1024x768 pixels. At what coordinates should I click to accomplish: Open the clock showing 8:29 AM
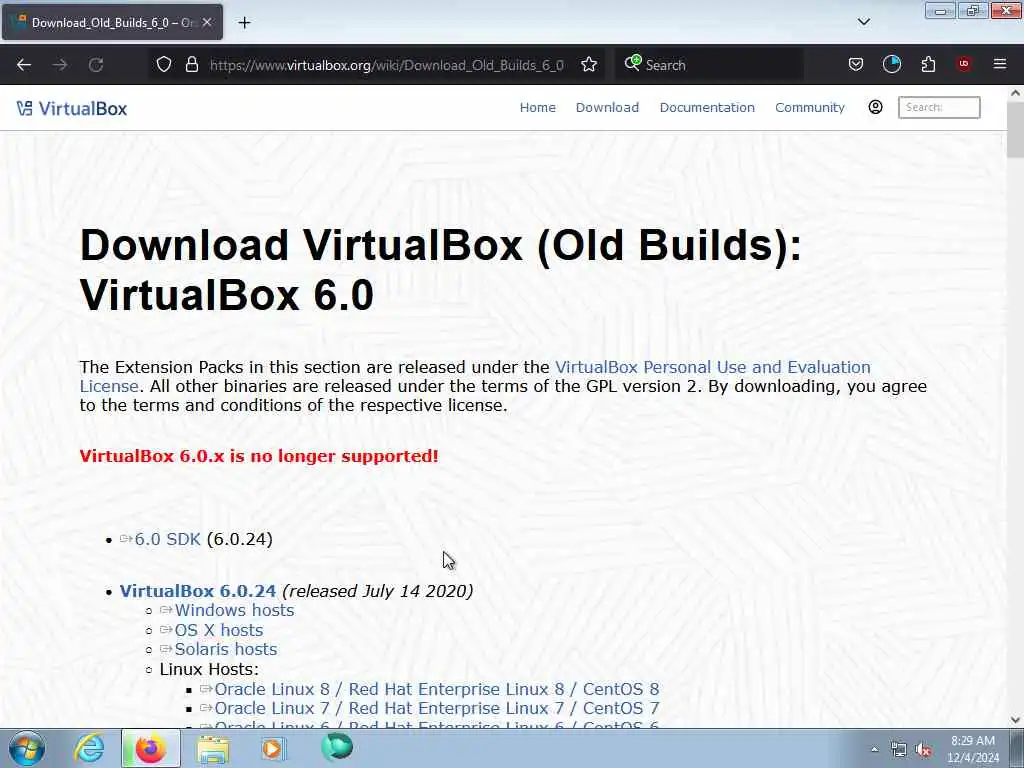click(x=973, y=749)
